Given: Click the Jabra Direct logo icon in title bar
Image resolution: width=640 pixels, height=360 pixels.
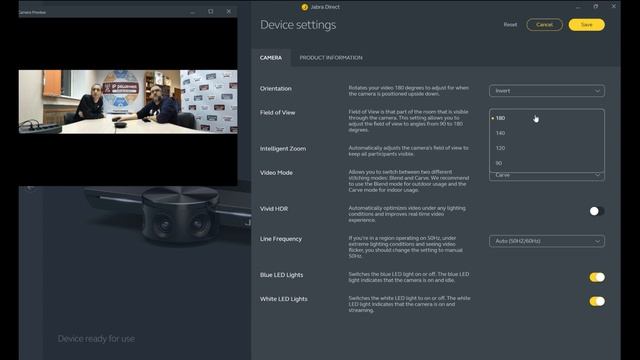Looking at the screenshot, I should click(304, 7).
